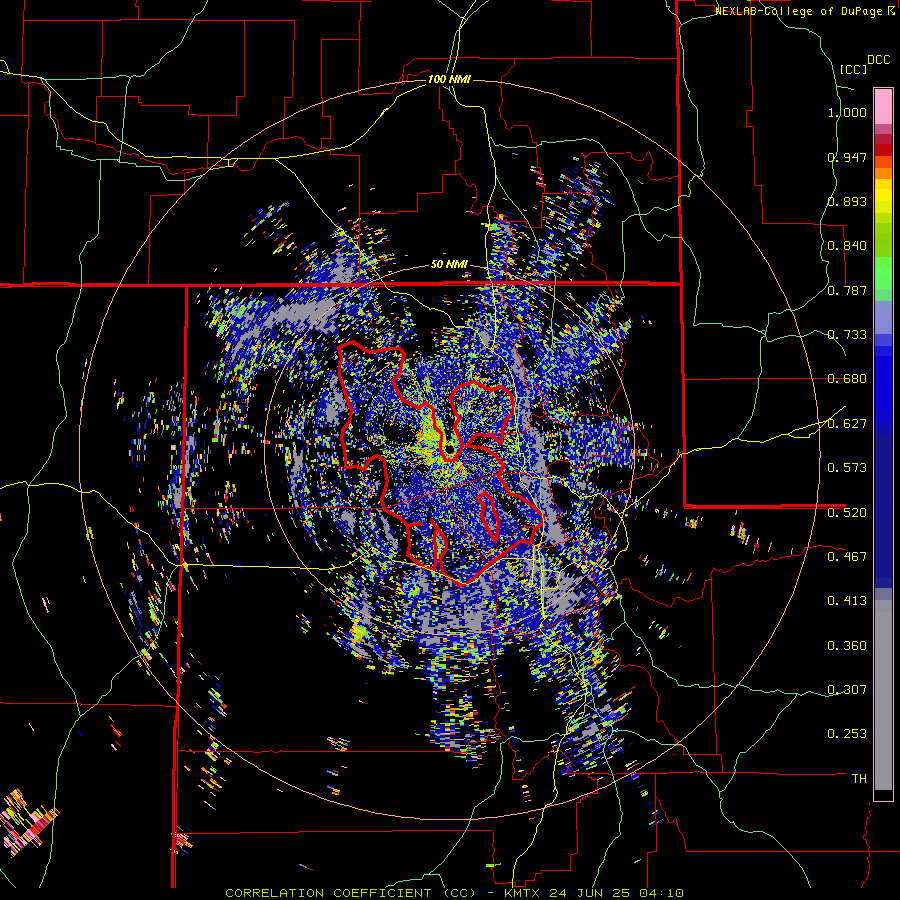The height and width of the screenshot is (900, 900).
Task: Click the 100 NMI range ring label
Action: point(449,79)
